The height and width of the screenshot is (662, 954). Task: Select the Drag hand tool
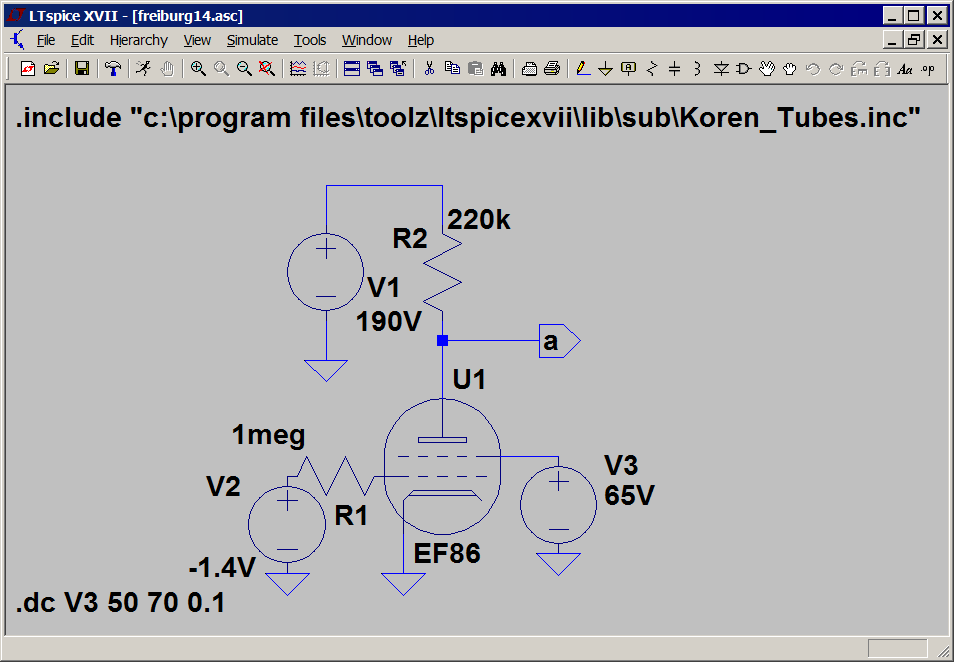(790, 69)
